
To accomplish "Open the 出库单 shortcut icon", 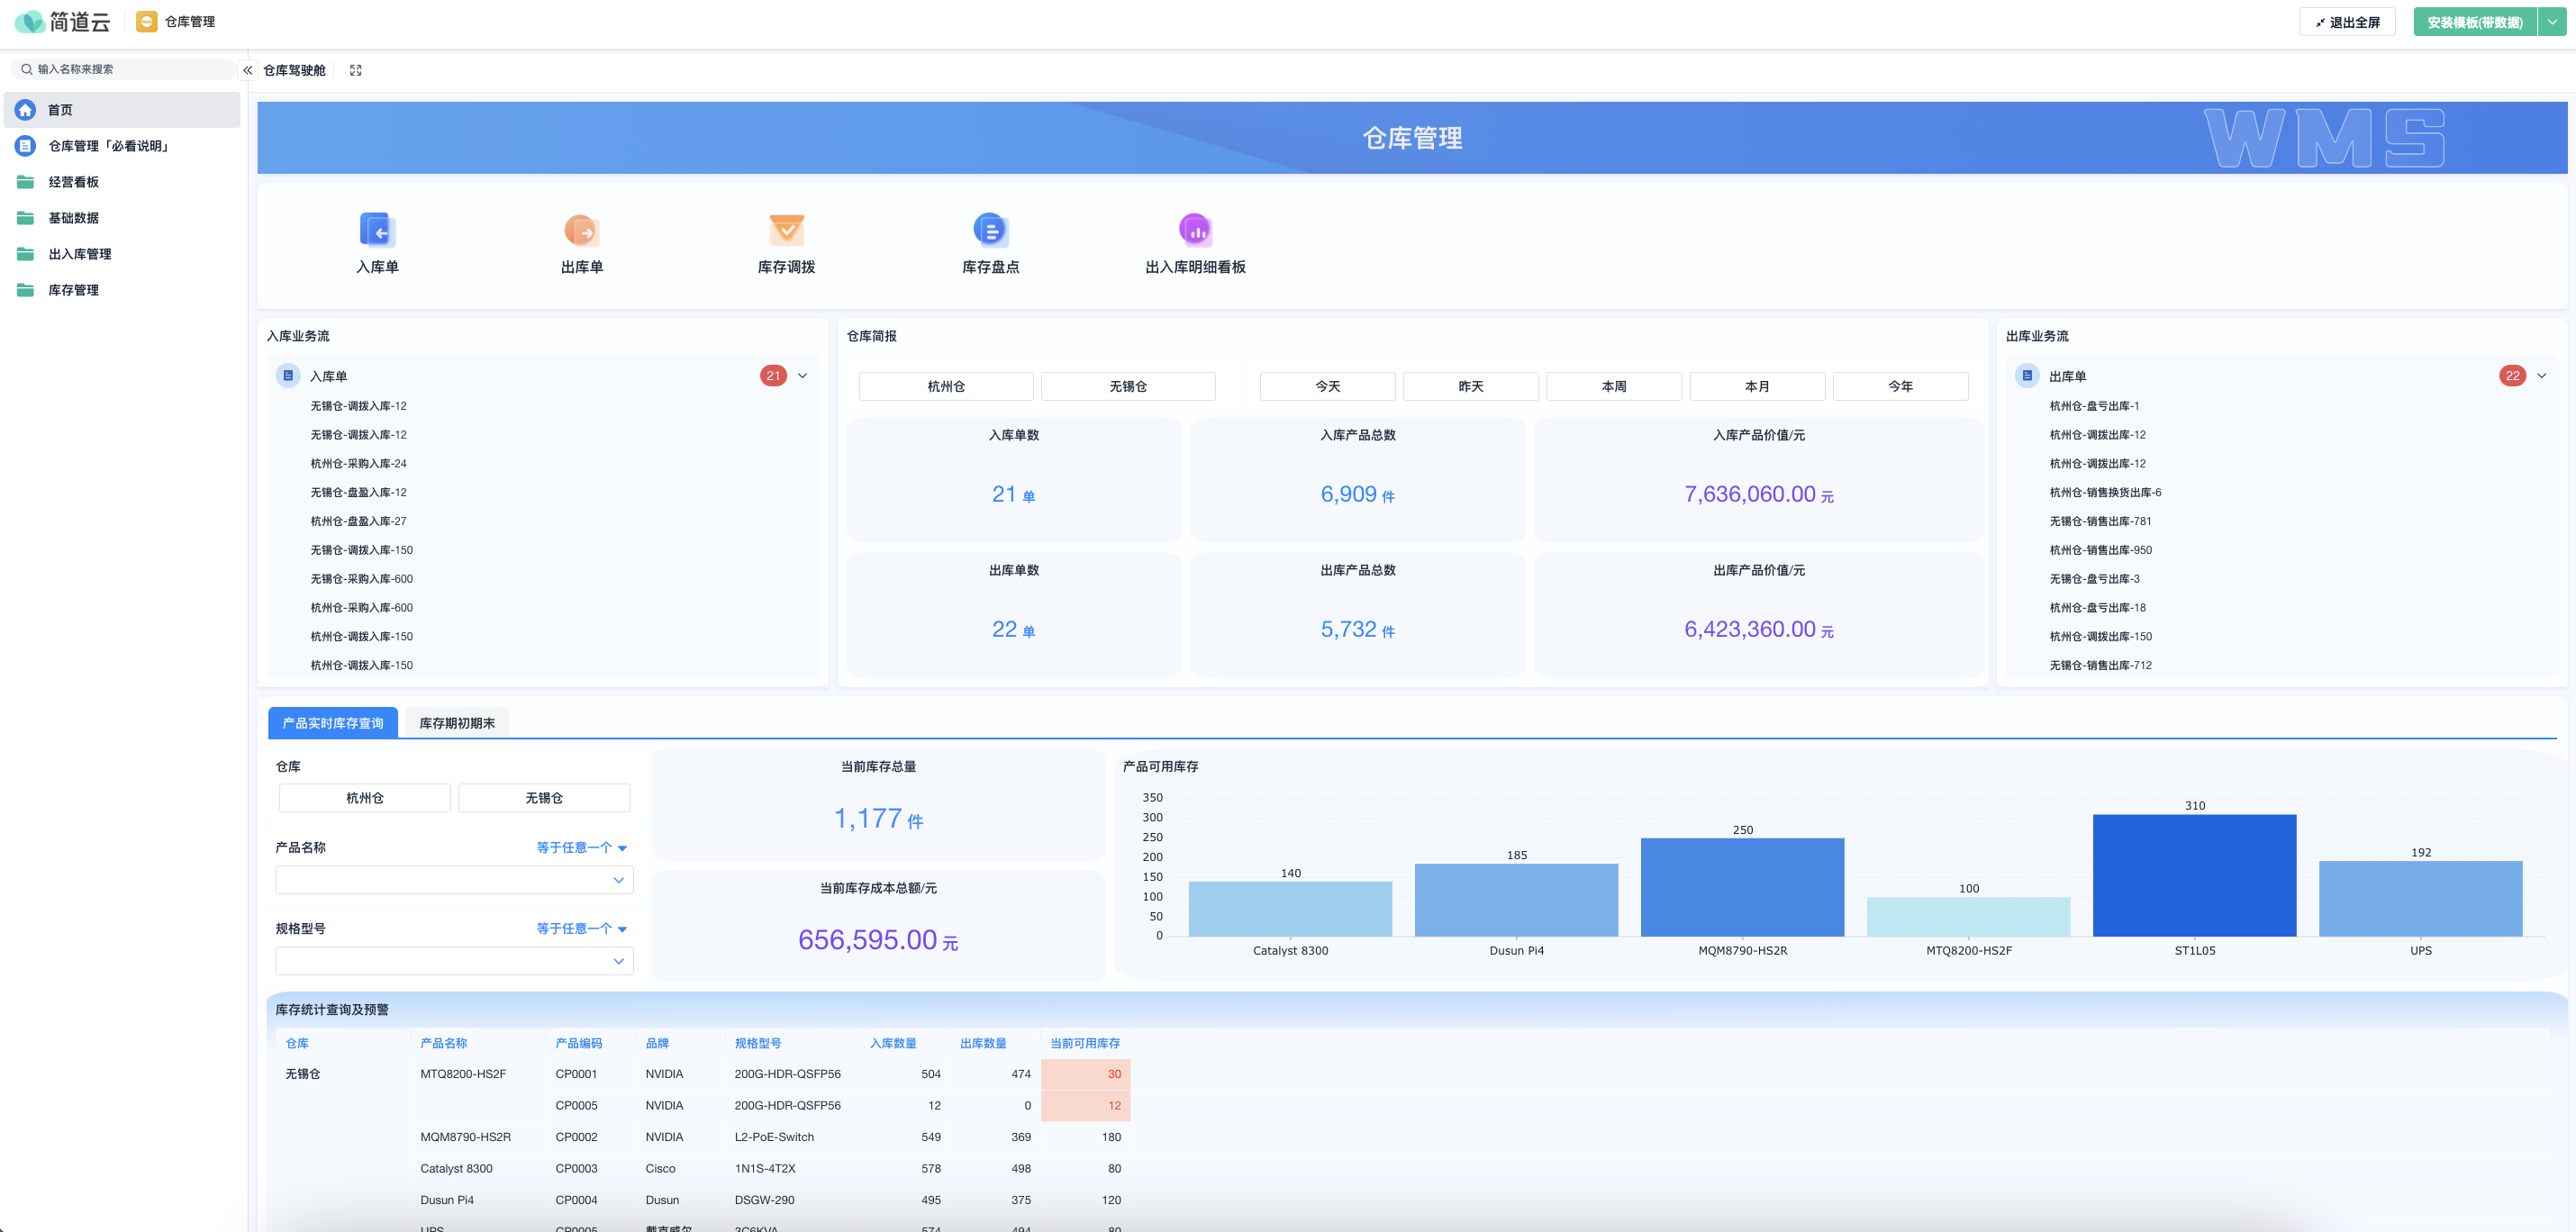I will (x=581, y=230).
